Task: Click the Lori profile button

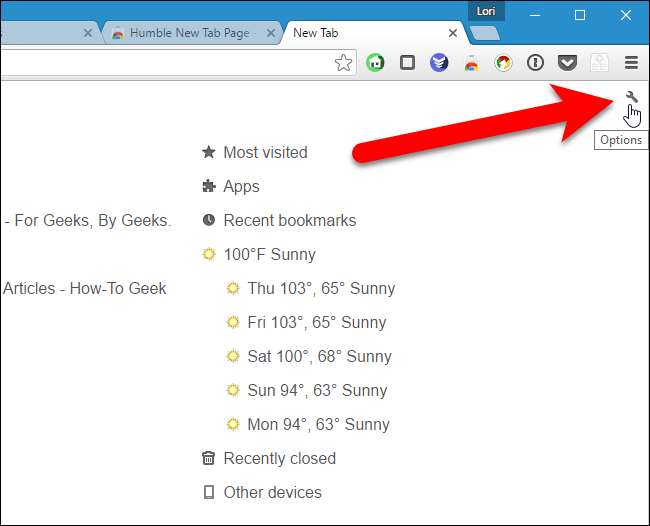Action: tap(487, 11)
